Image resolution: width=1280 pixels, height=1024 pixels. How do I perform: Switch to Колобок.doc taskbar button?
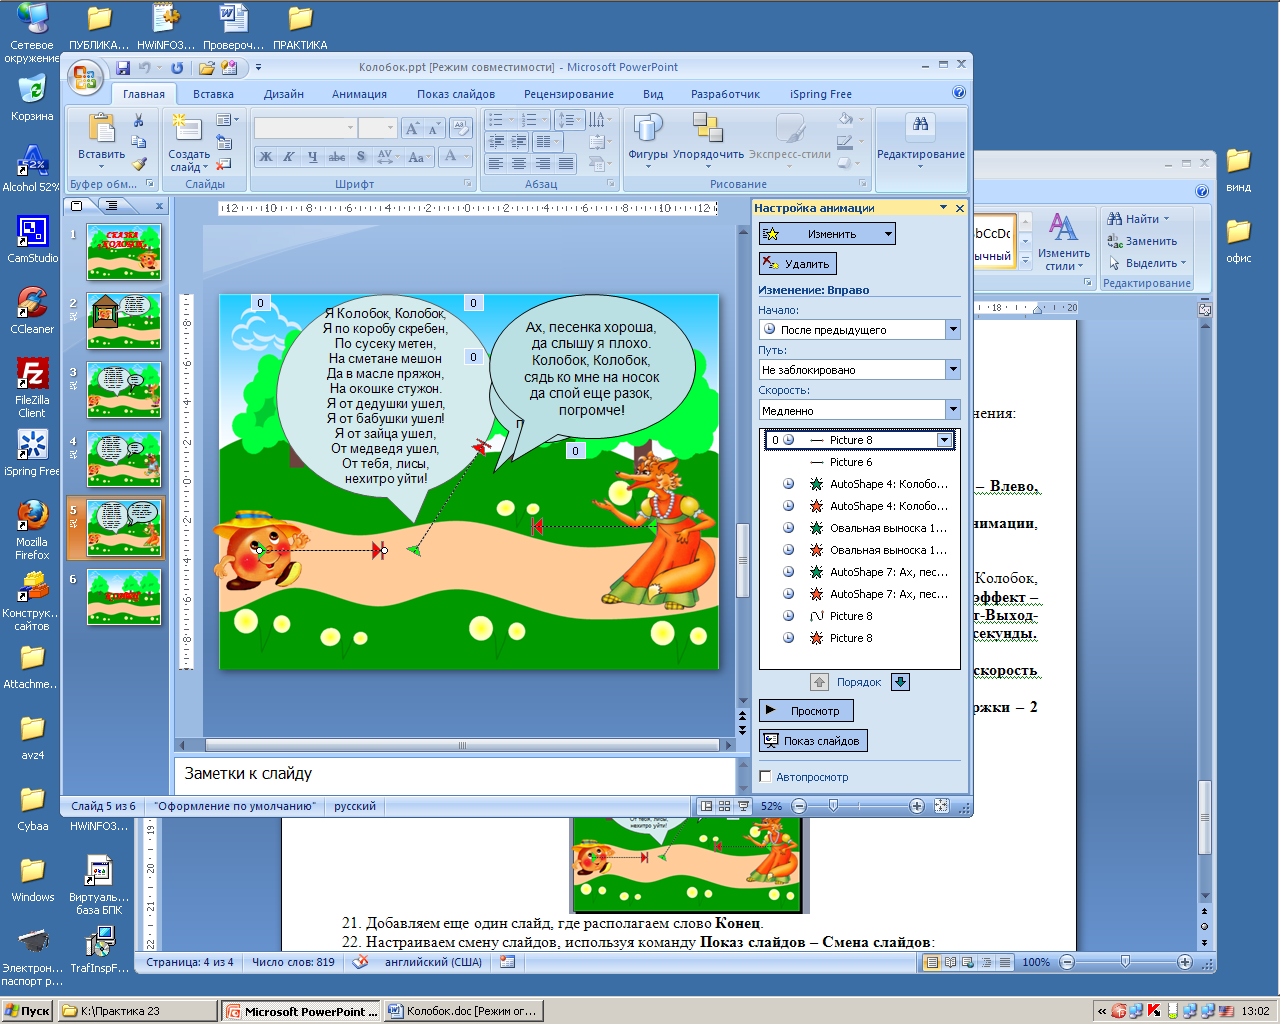pos(463,1011)
